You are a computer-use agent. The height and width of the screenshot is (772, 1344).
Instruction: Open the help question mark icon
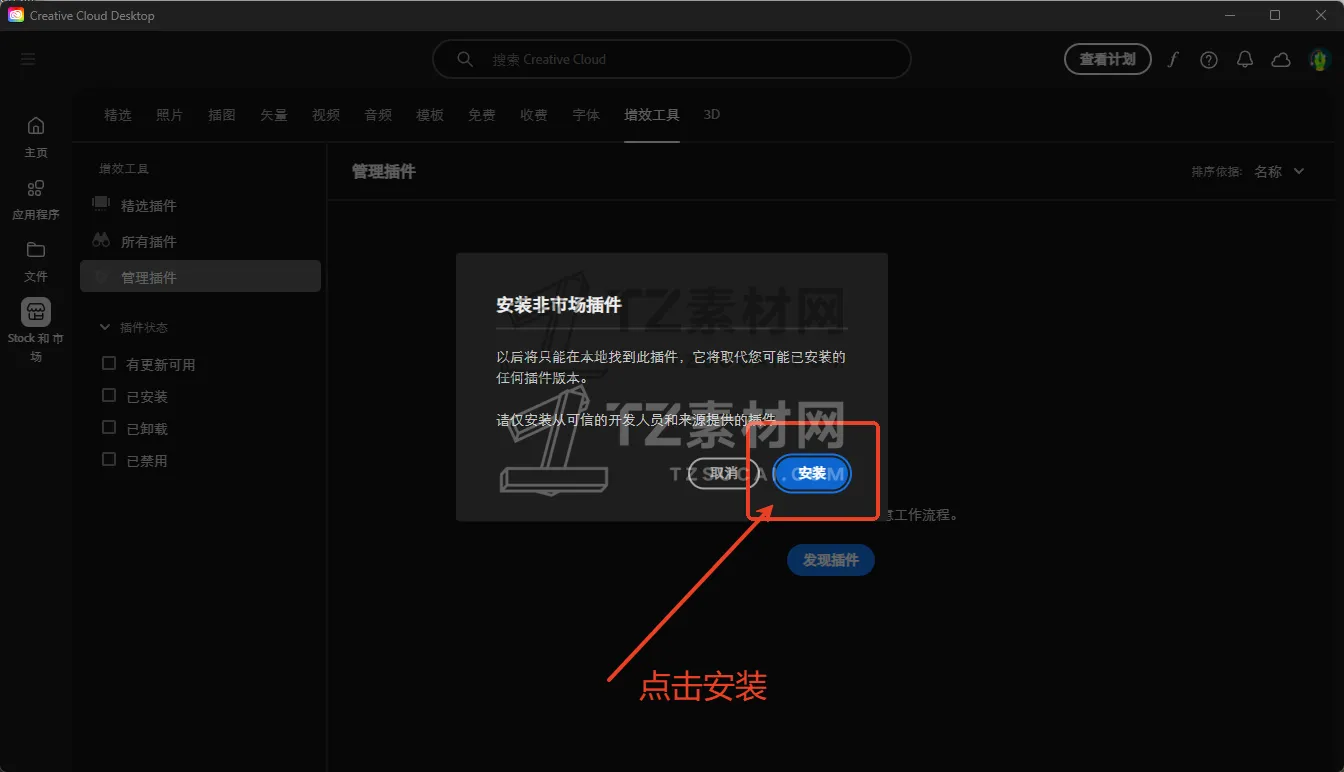point(1209,59)
